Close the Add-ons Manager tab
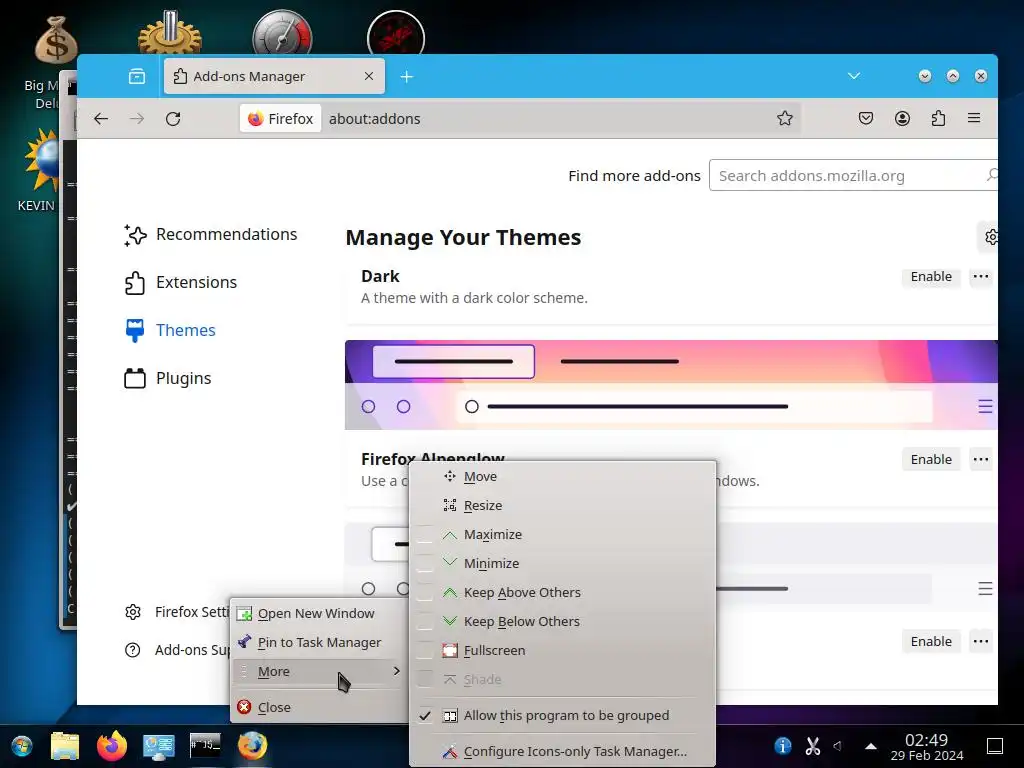Screen dimensions: 1024x768 368,76
